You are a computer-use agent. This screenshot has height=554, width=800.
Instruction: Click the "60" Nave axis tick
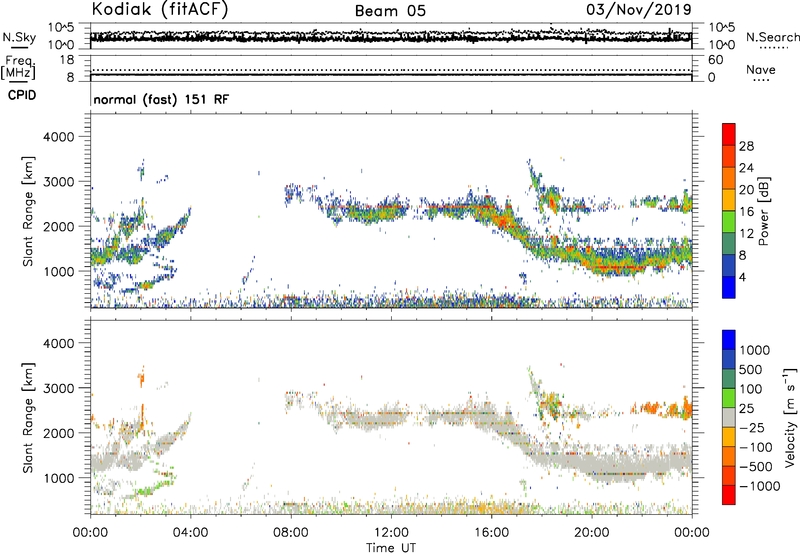(x=715, y=60)
